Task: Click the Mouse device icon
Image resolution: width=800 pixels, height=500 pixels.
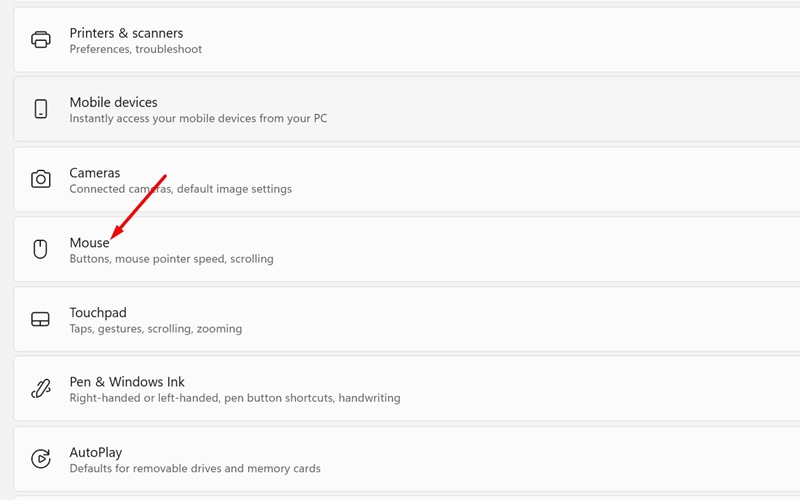Action: pyautogui.click(x=41, y=249)
